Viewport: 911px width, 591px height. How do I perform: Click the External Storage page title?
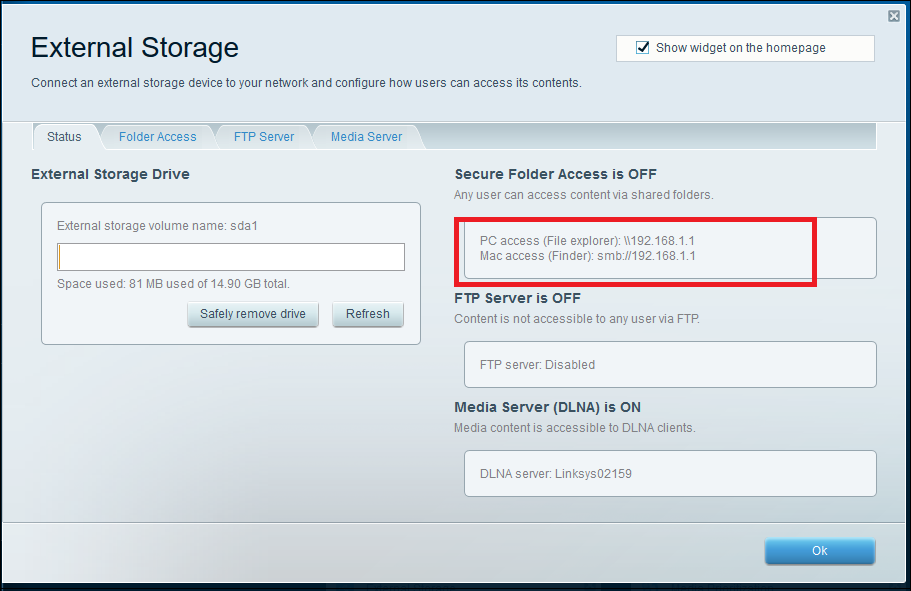tap(134, 47)
